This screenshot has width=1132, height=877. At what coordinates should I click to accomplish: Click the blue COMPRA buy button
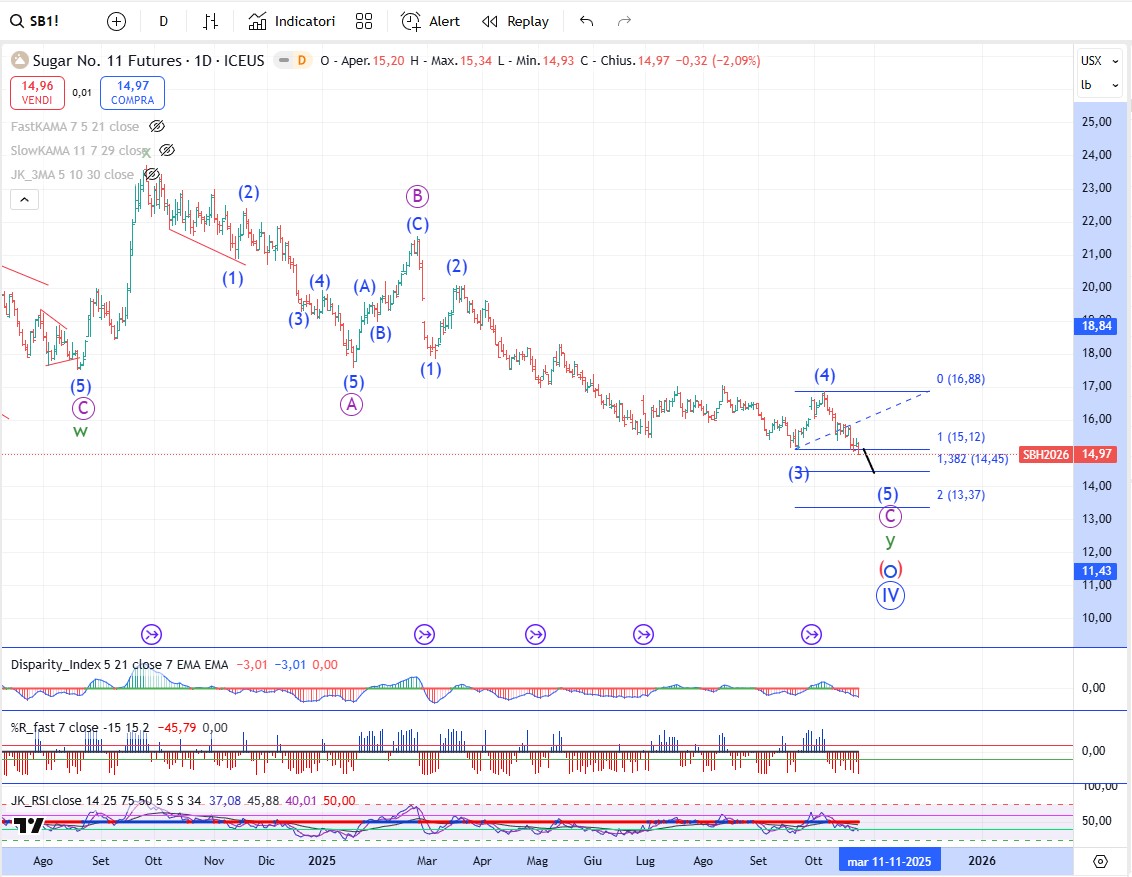132,92
